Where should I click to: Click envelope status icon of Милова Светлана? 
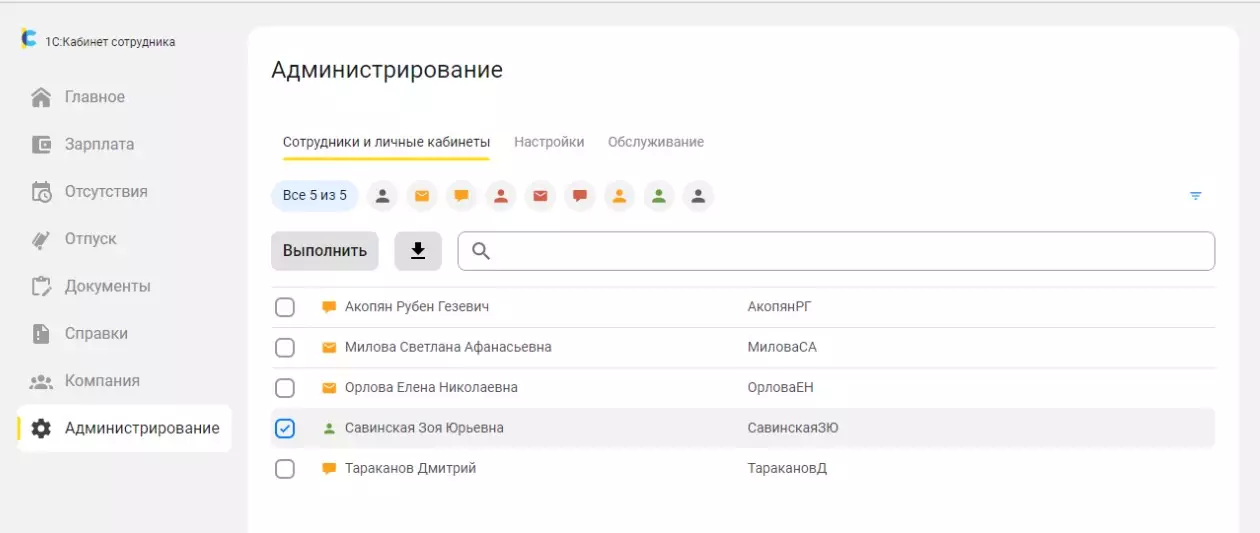[329, 347]
